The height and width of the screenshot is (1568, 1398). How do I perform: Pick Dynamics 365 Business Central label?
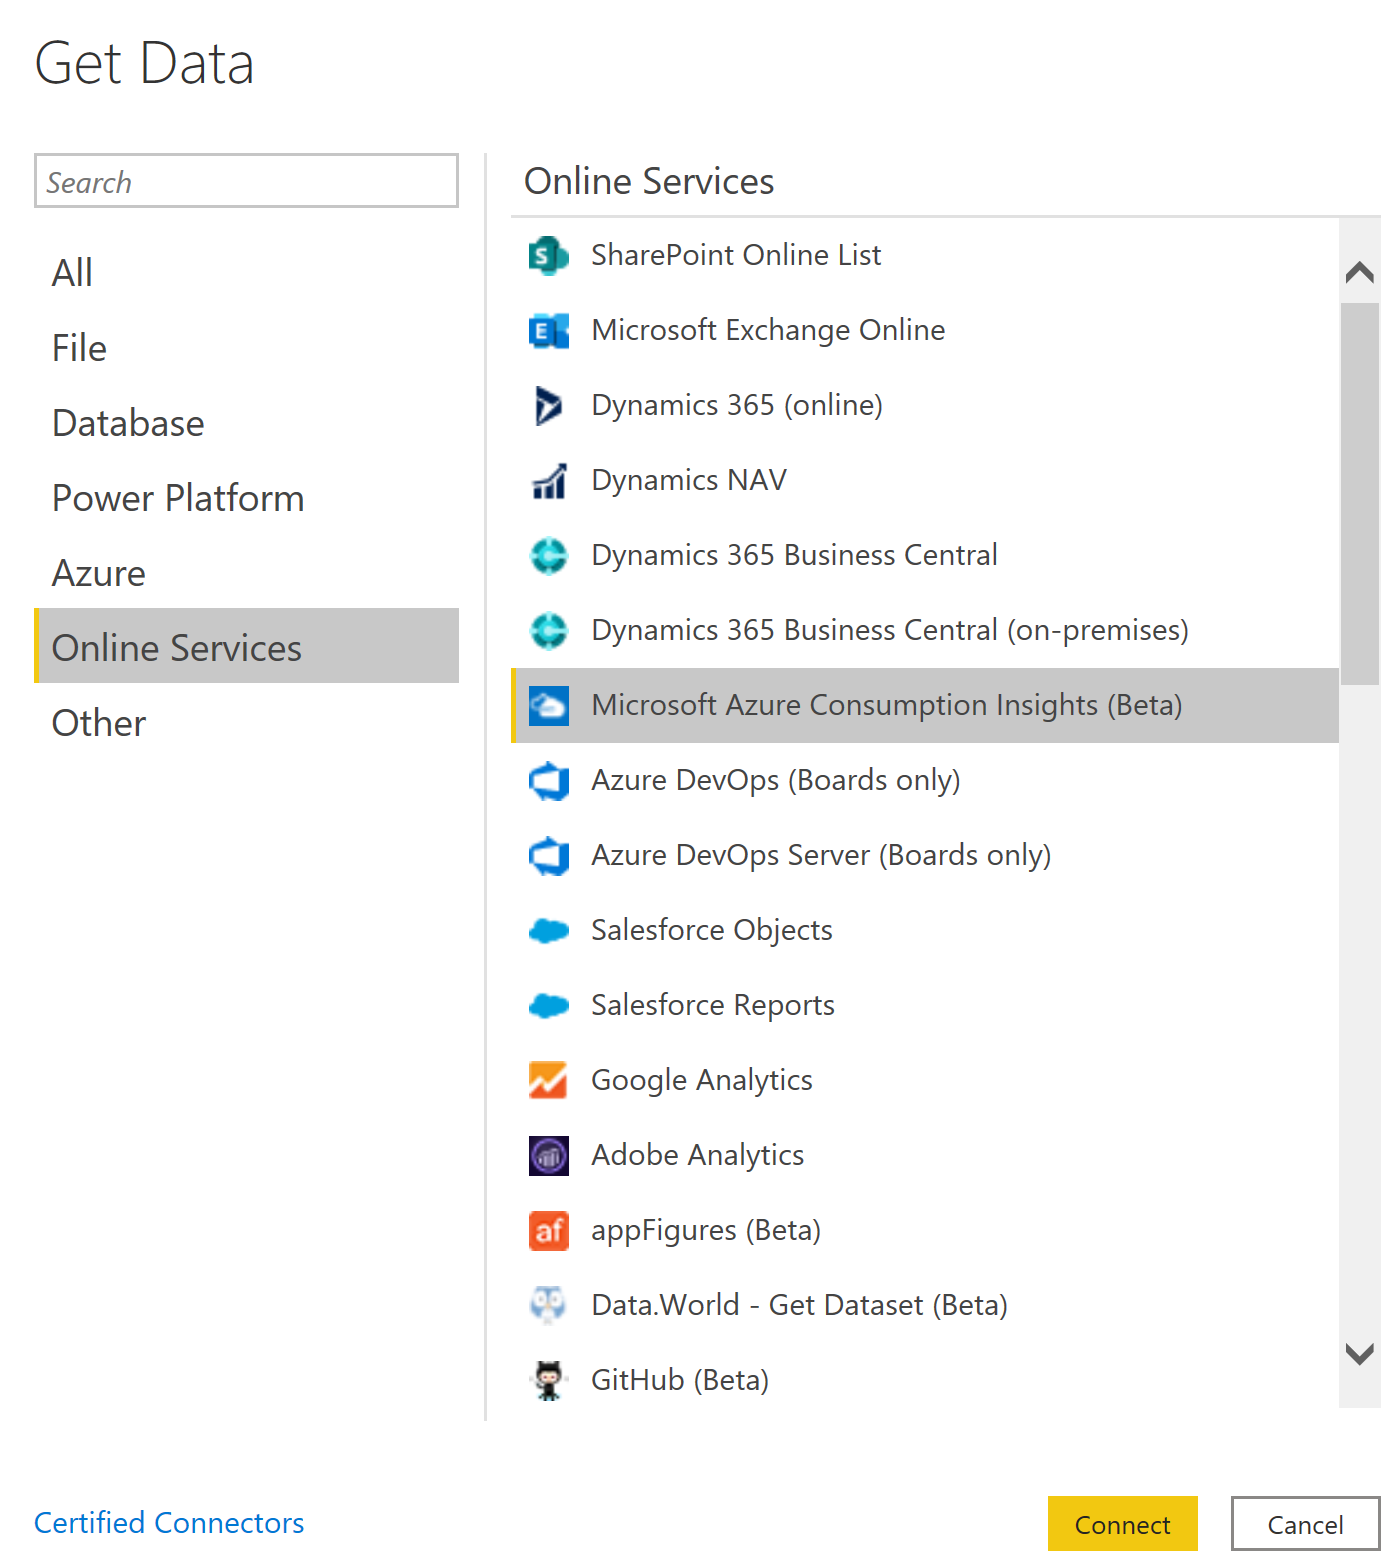[x=794, y=555]
